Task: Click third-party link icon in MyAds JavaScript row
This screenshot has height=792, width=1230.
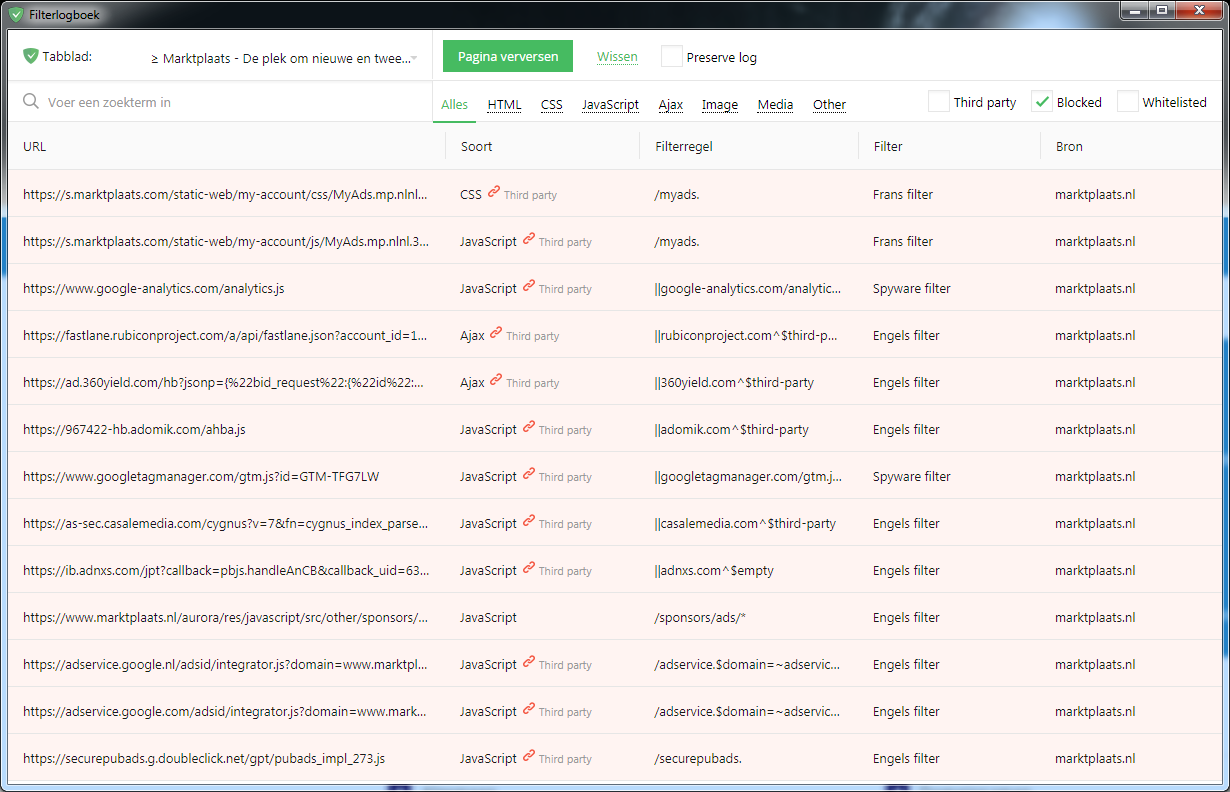Action: click(529, 240)
